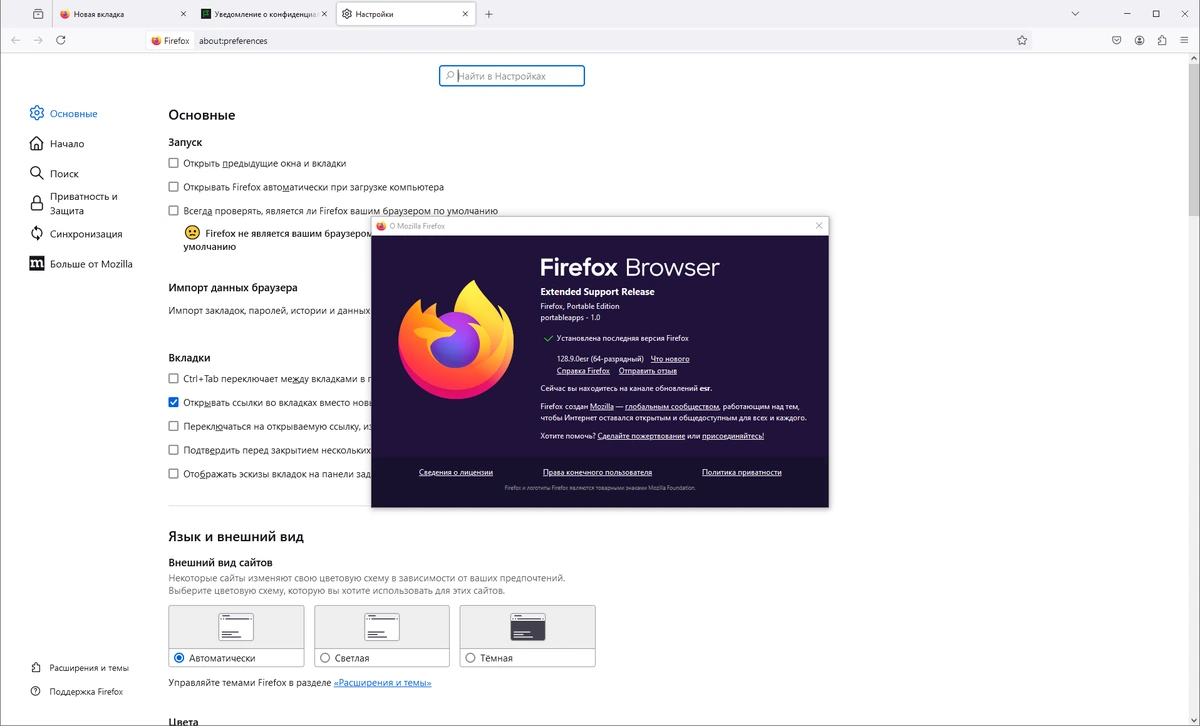Open Приватность и Защита category

coord(74,204)
